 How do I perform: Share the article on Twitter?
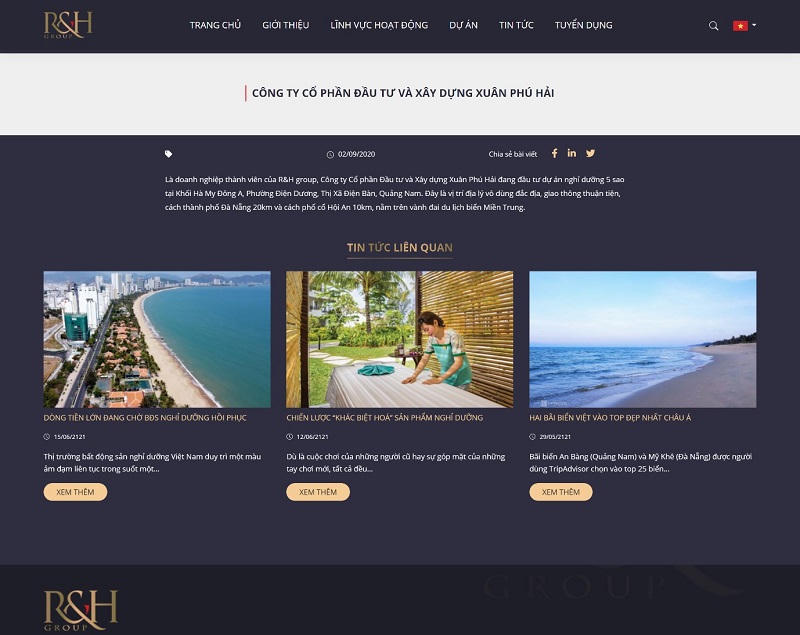(x=590, y=153)
